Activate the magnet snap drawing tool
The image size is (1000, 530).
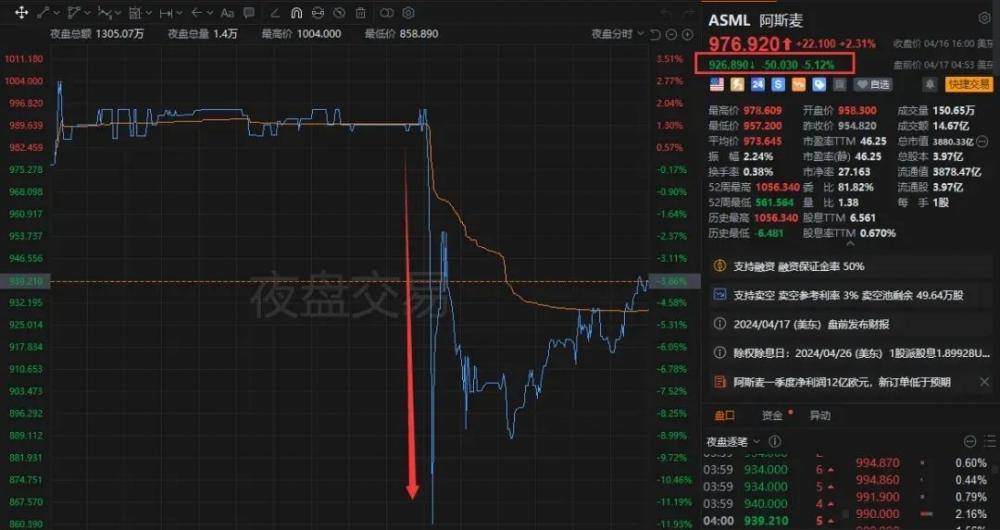[x=296, y=13]
